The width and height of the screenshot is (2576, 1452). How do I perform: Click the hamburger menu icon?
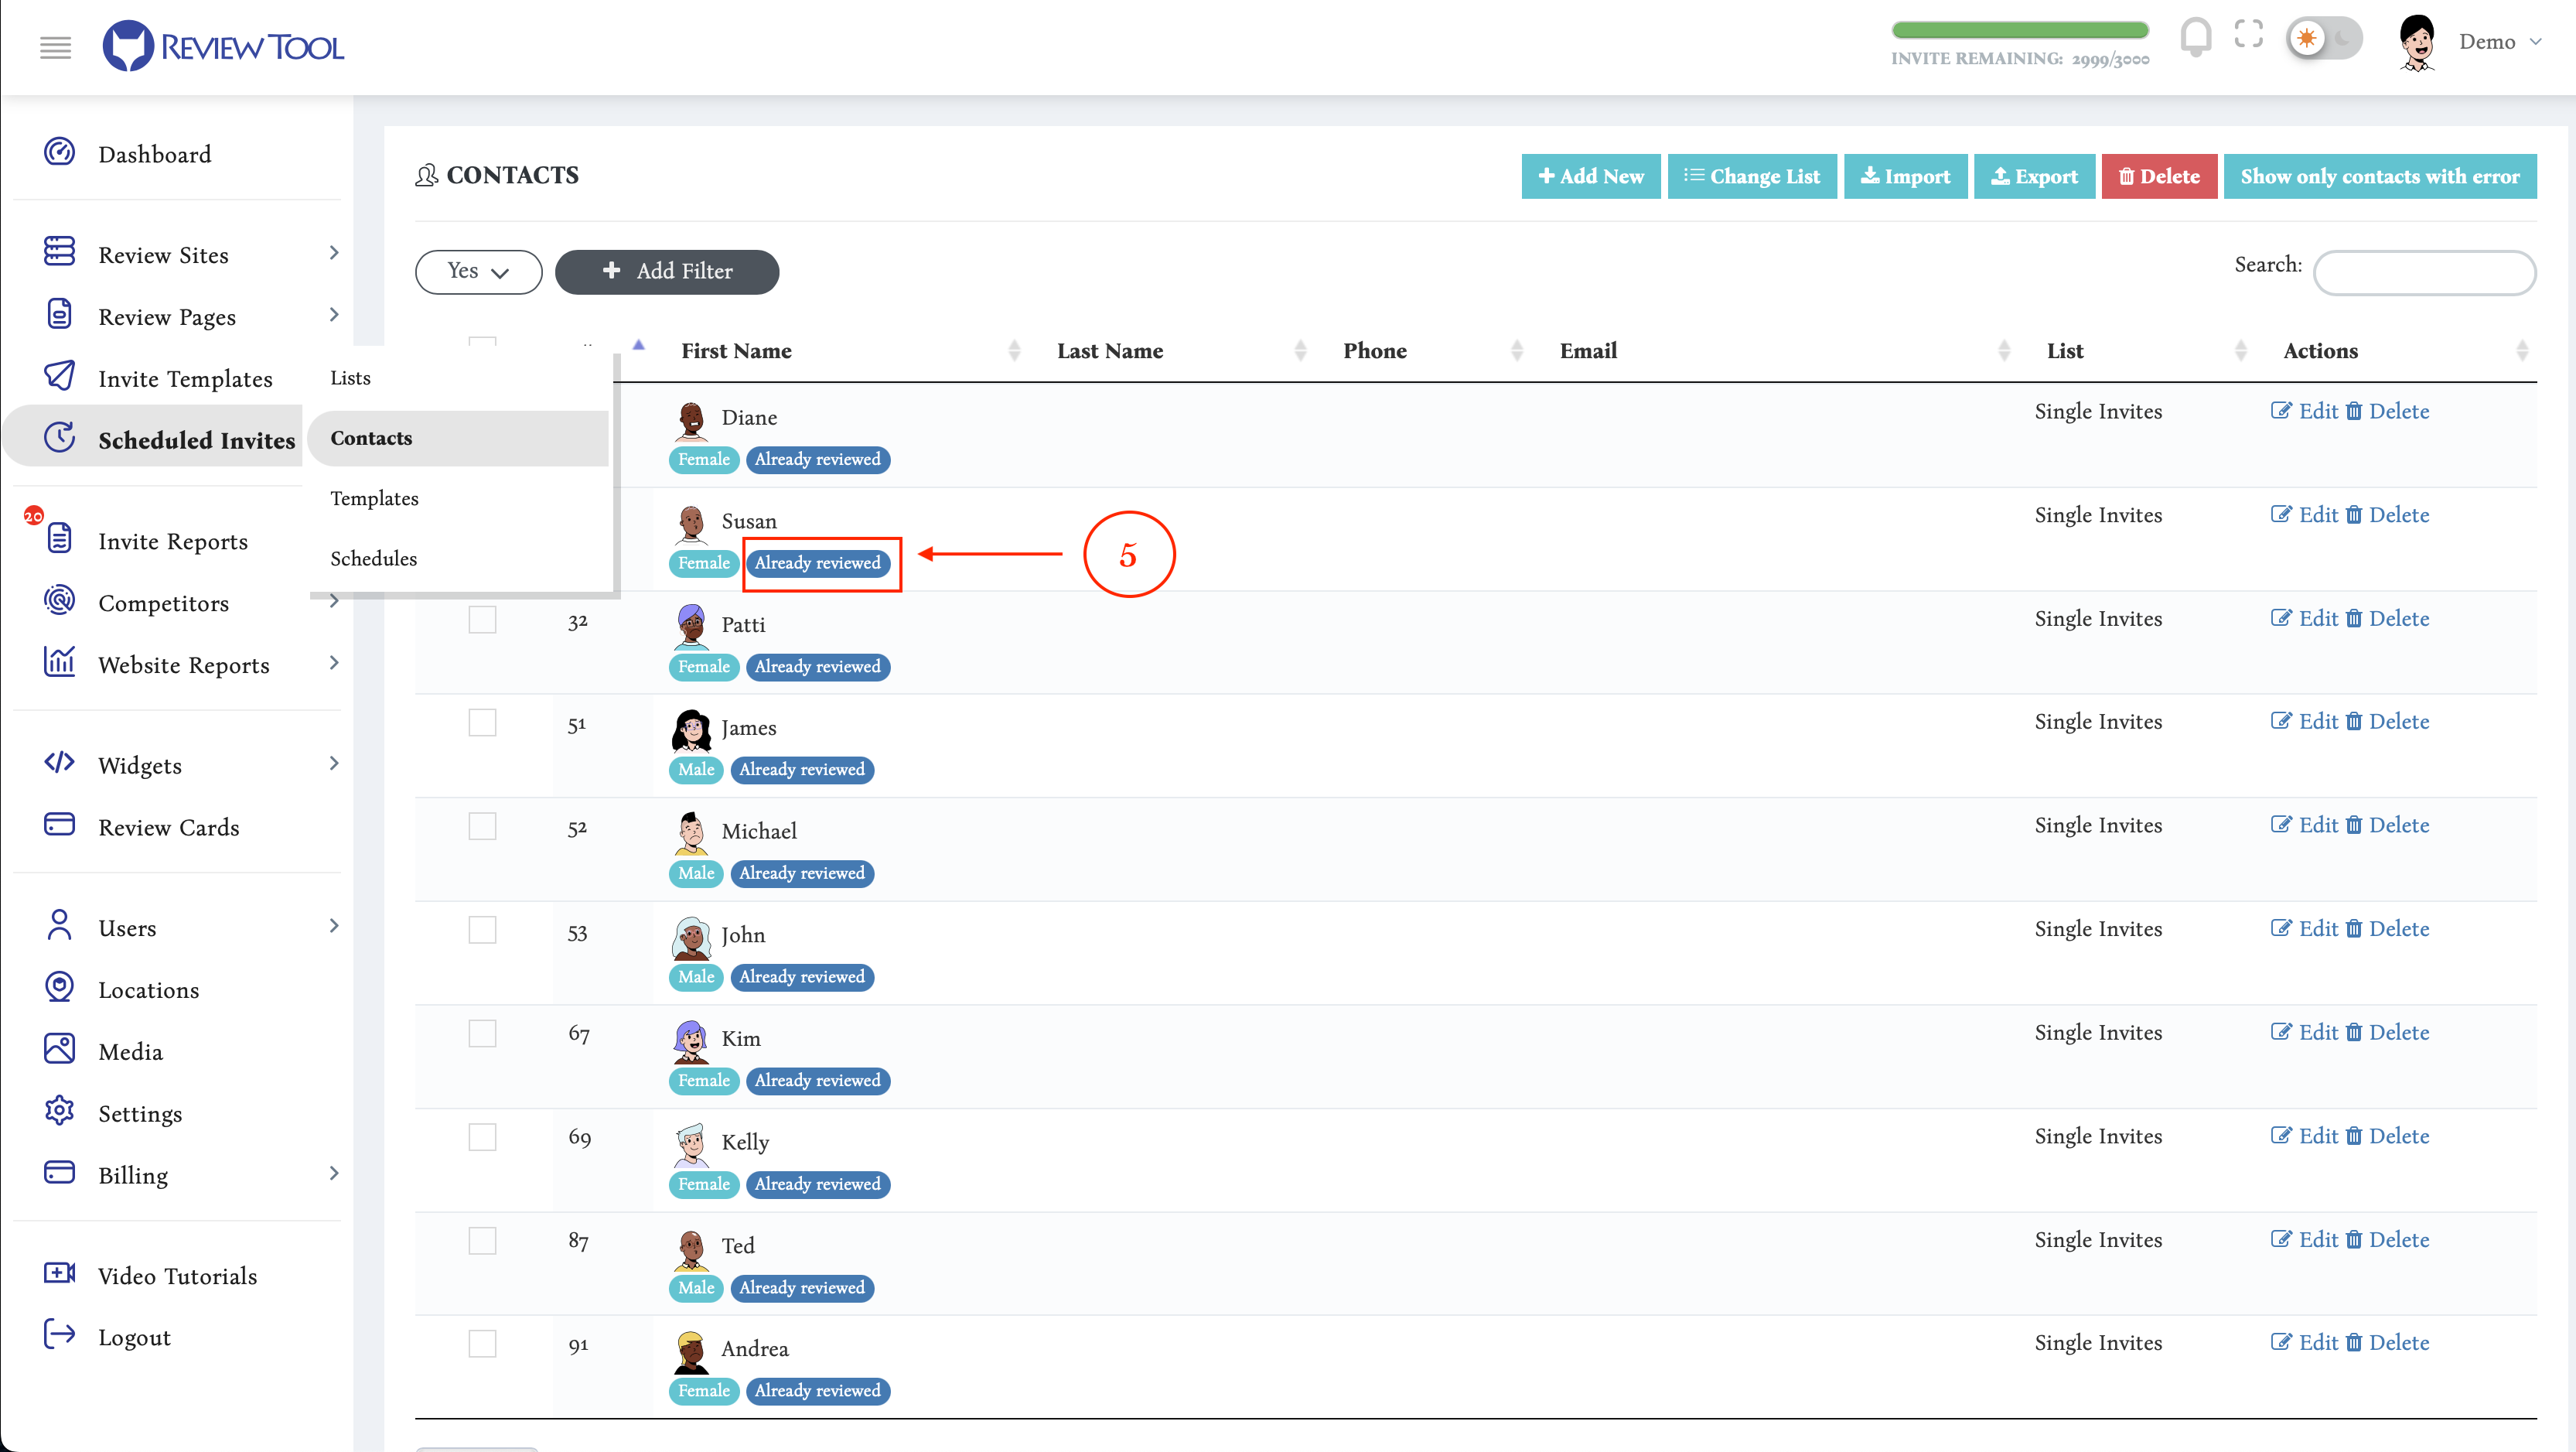55,47
